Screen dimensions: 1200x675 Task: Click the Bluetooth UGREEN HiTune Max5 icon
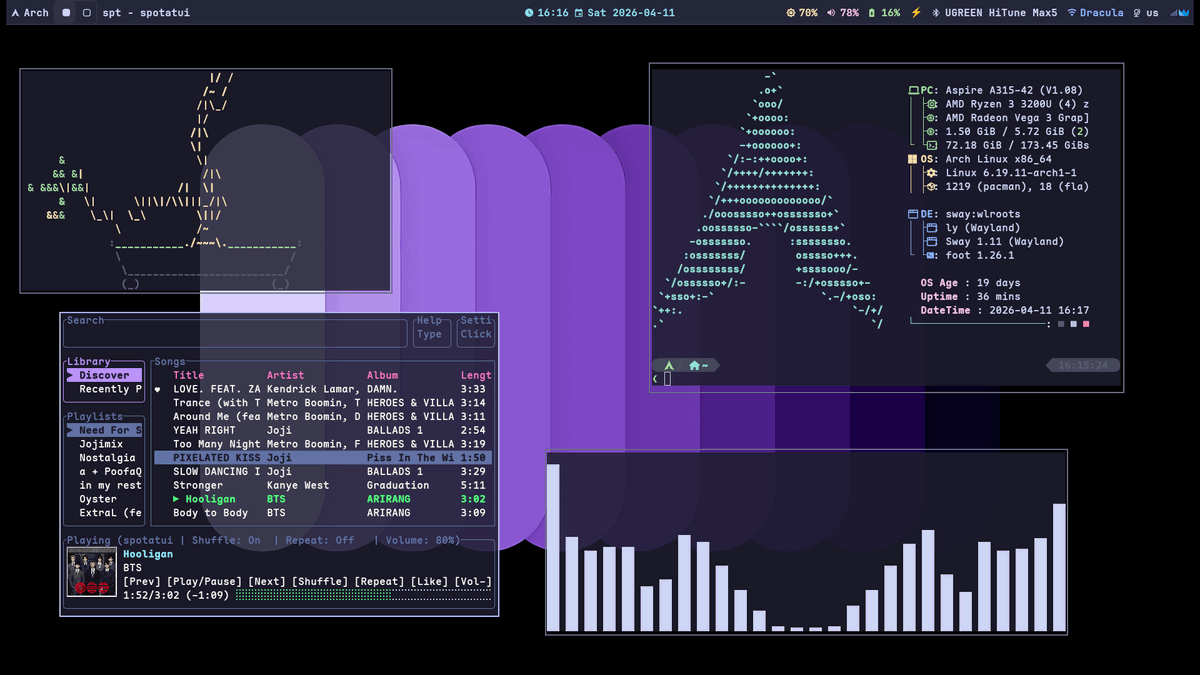click(935, 13)
